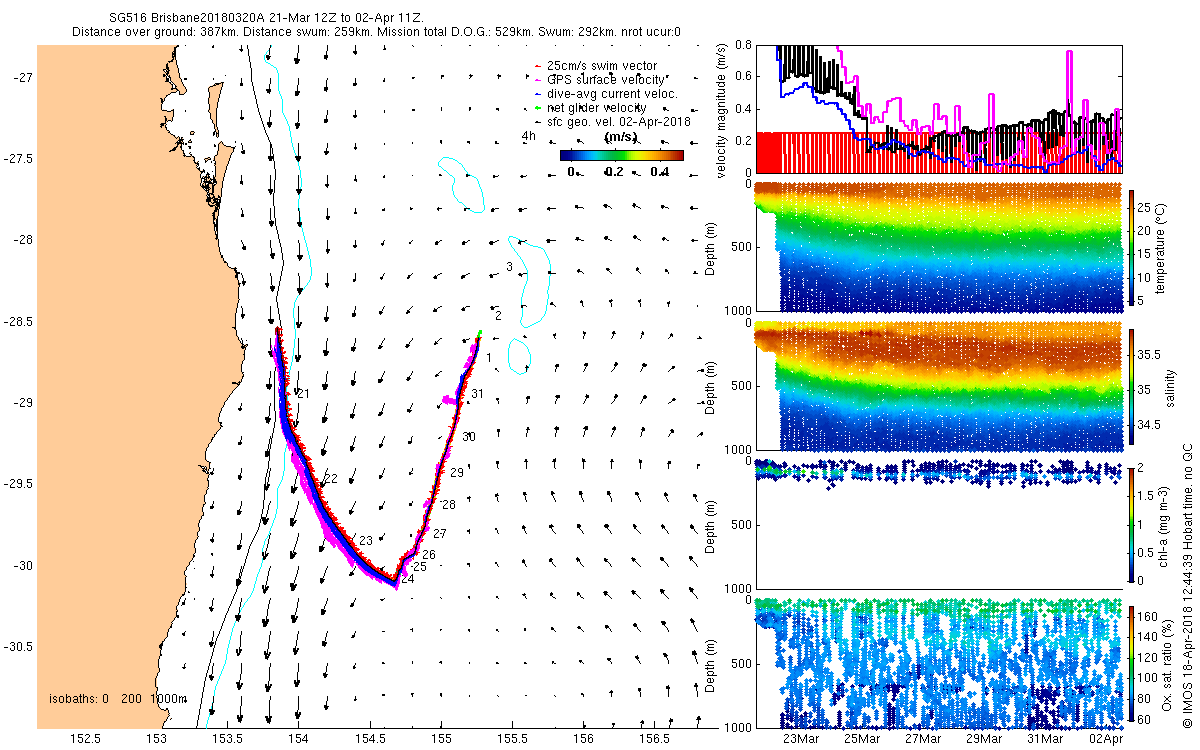Click the '-28.5' latitude tick label
The height and width of the screenshot is (750, 1200).
(x=17, y=321)
